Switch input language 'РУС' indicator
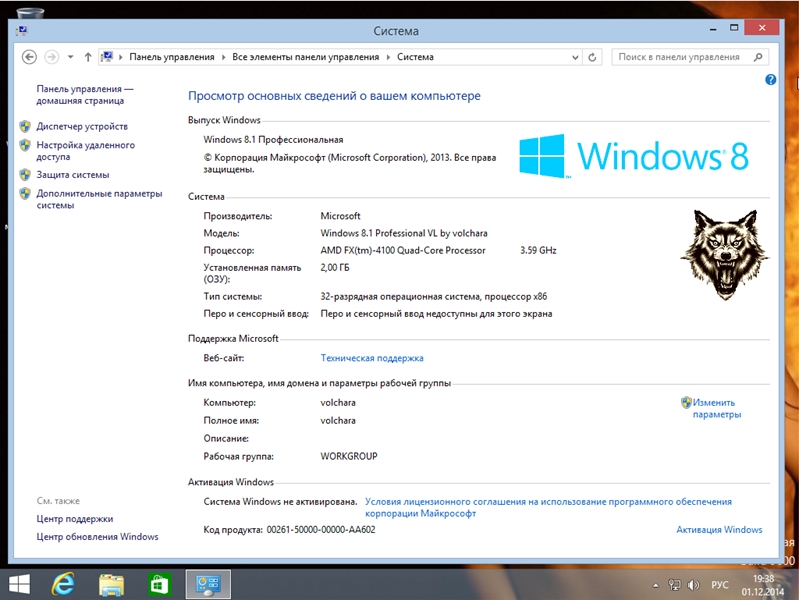 click(x=720, y=585)
